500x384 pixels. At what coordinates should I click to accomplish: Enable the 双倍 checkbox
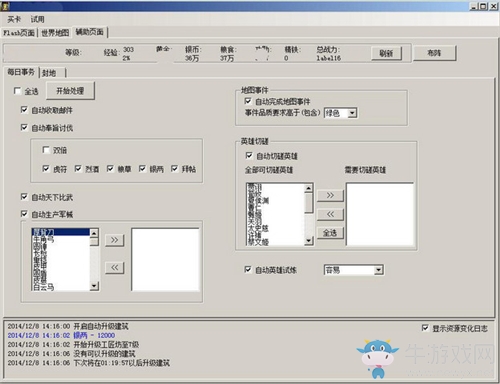point(46,150)
